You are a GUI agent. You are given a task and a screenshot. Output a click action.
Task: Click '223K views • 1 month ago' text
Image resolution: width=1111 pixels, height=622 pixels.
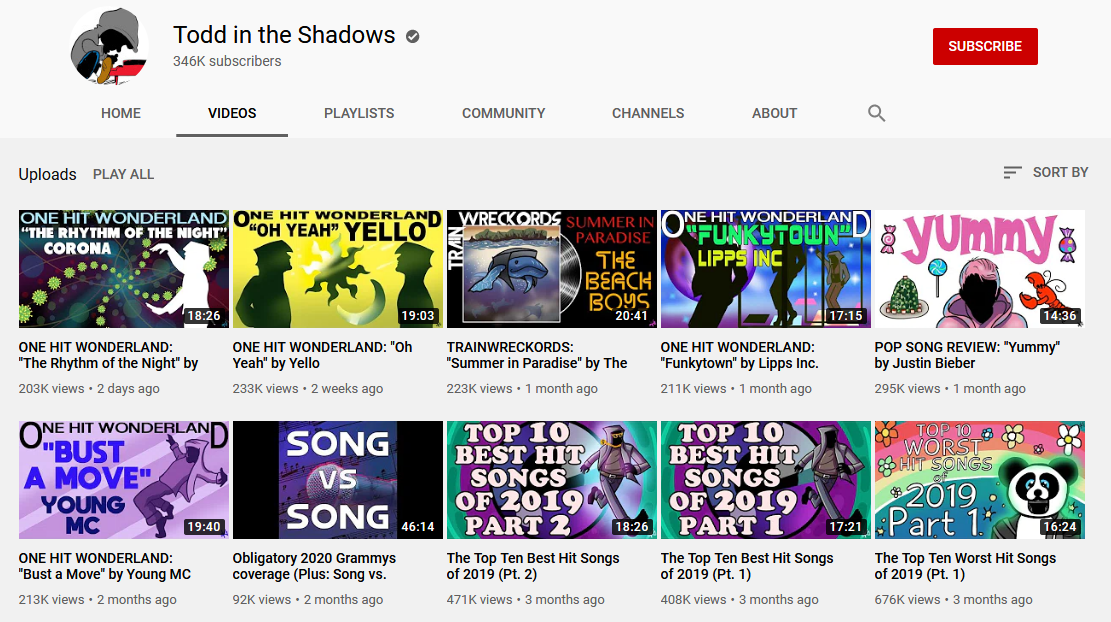(x=522, y=388)
